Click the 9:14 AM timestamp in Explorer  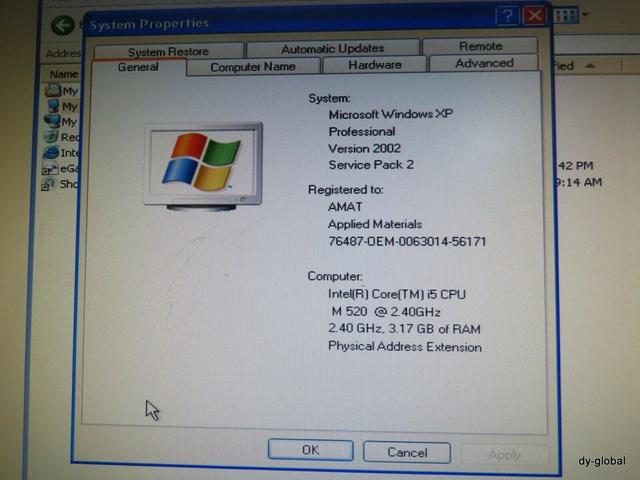click(579, 182)
